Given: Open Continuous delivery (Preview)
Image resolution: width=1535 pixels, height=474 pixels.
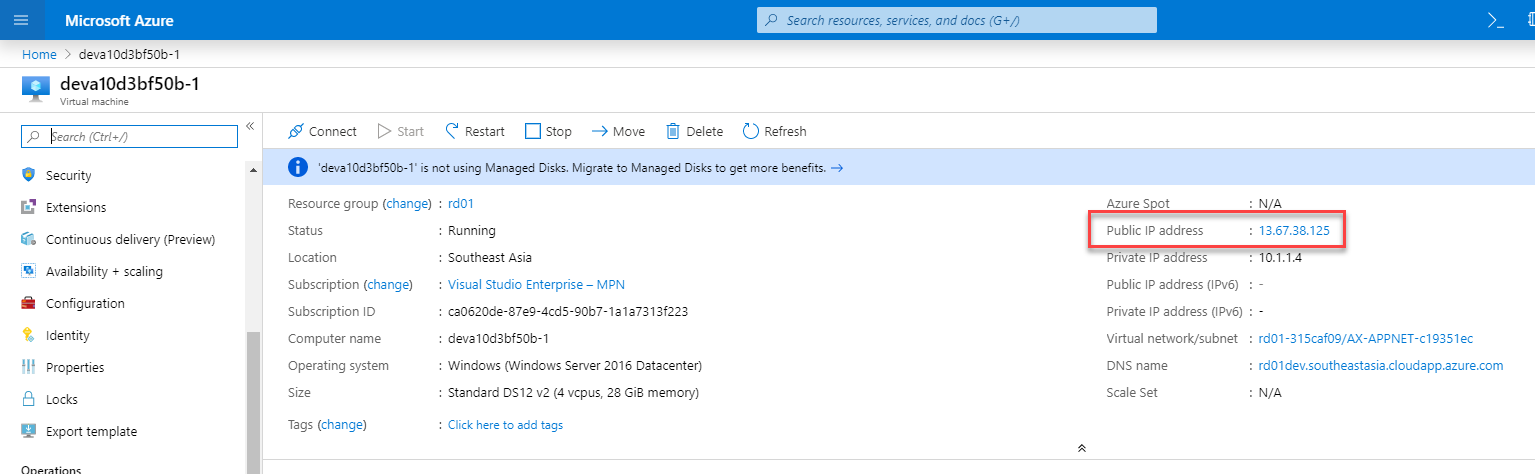Looking at the screenshot, I should click(x=130, y=239).
